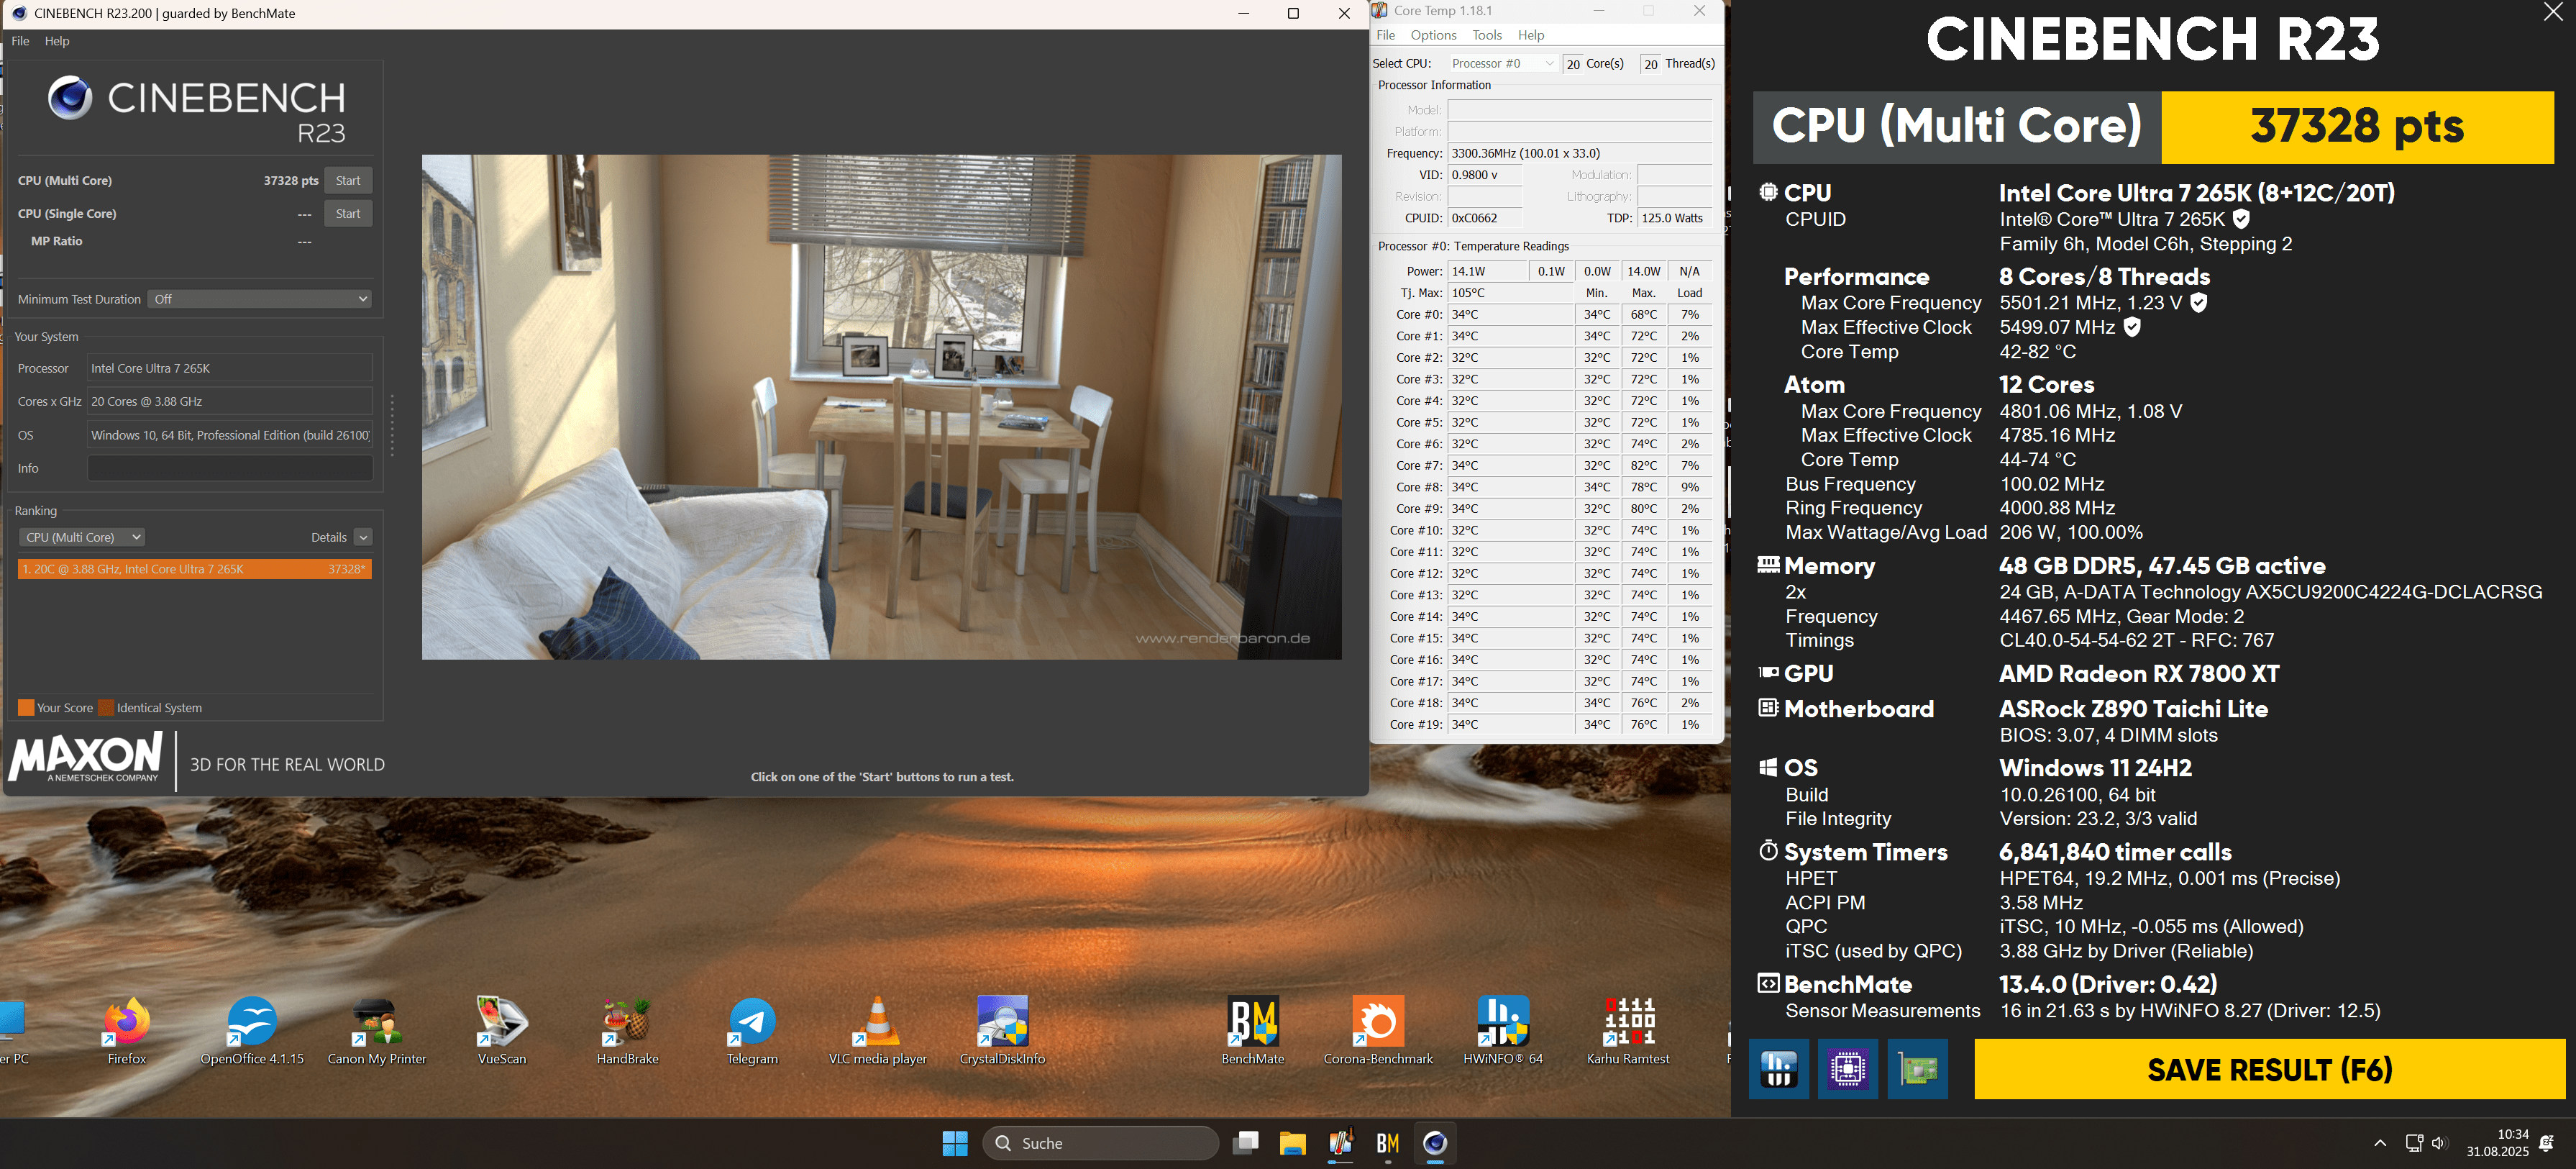Open HWiNFO from BenchMate panel icon
This screenshot has width=2576, height=1169.
(x=1778, y=1069)
